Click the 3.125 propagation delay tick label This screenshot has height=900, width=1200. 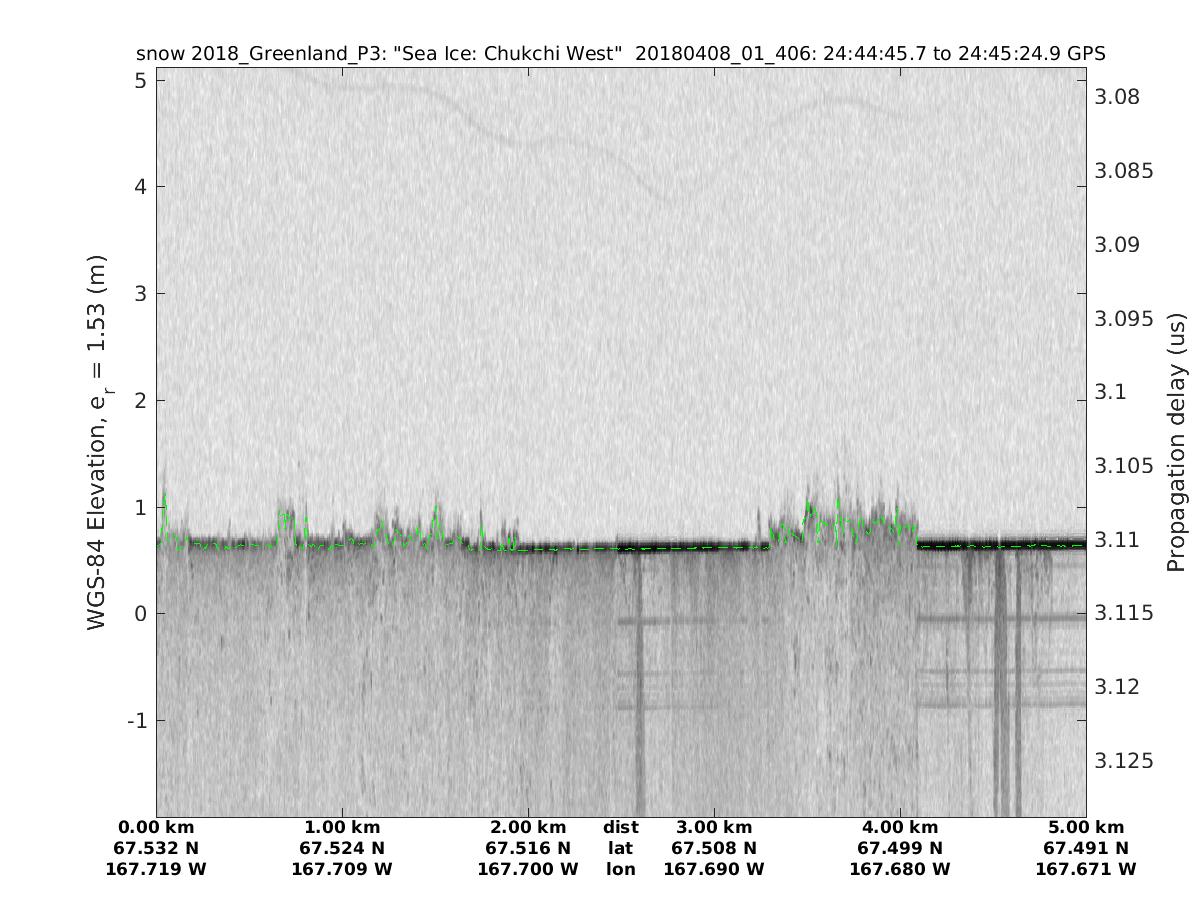1124,761
